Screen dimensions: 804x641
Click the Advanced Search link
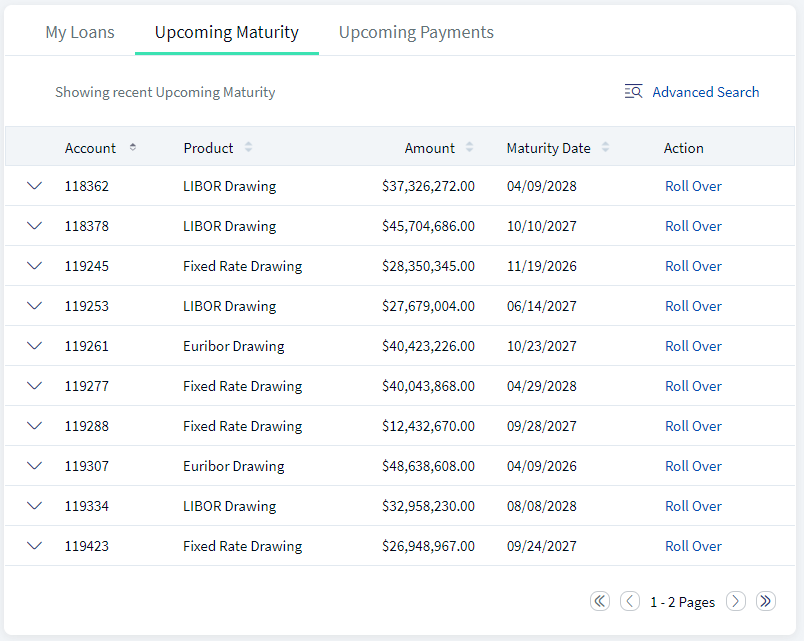(x=706, y=92)
